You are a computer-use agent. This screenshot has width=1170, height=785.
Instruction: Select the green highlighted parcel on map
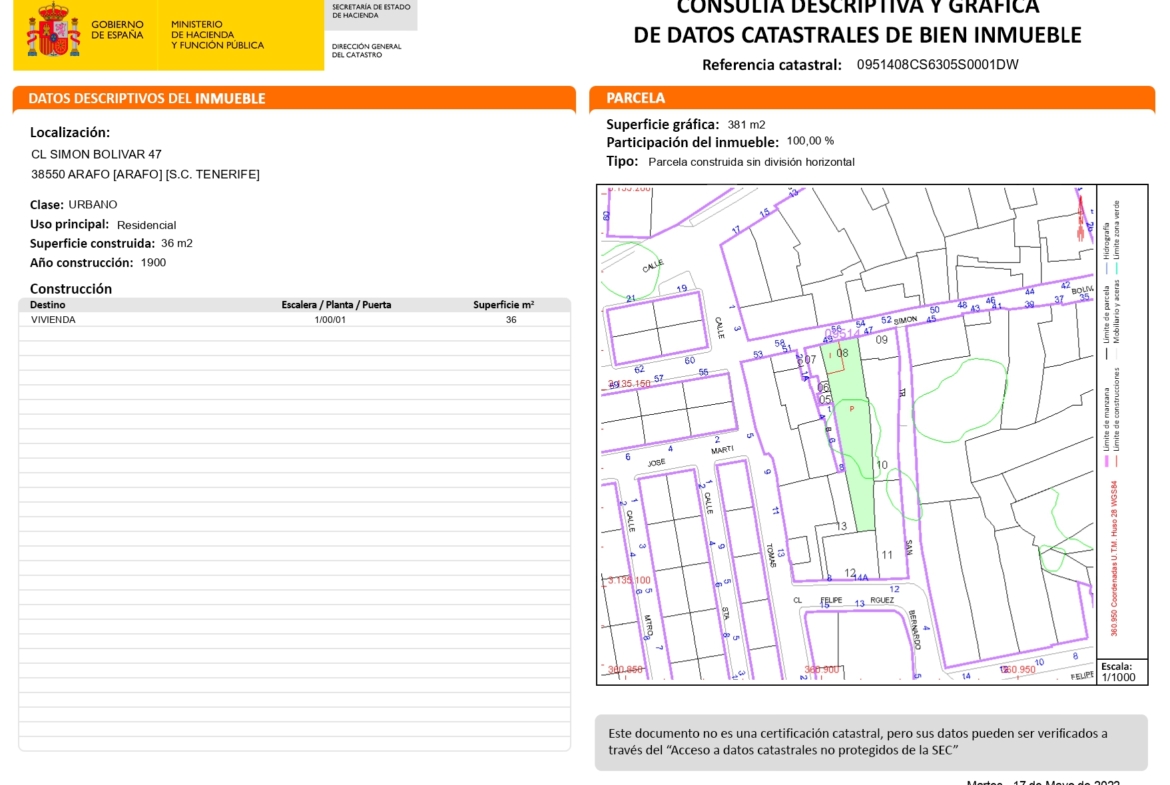855,430
